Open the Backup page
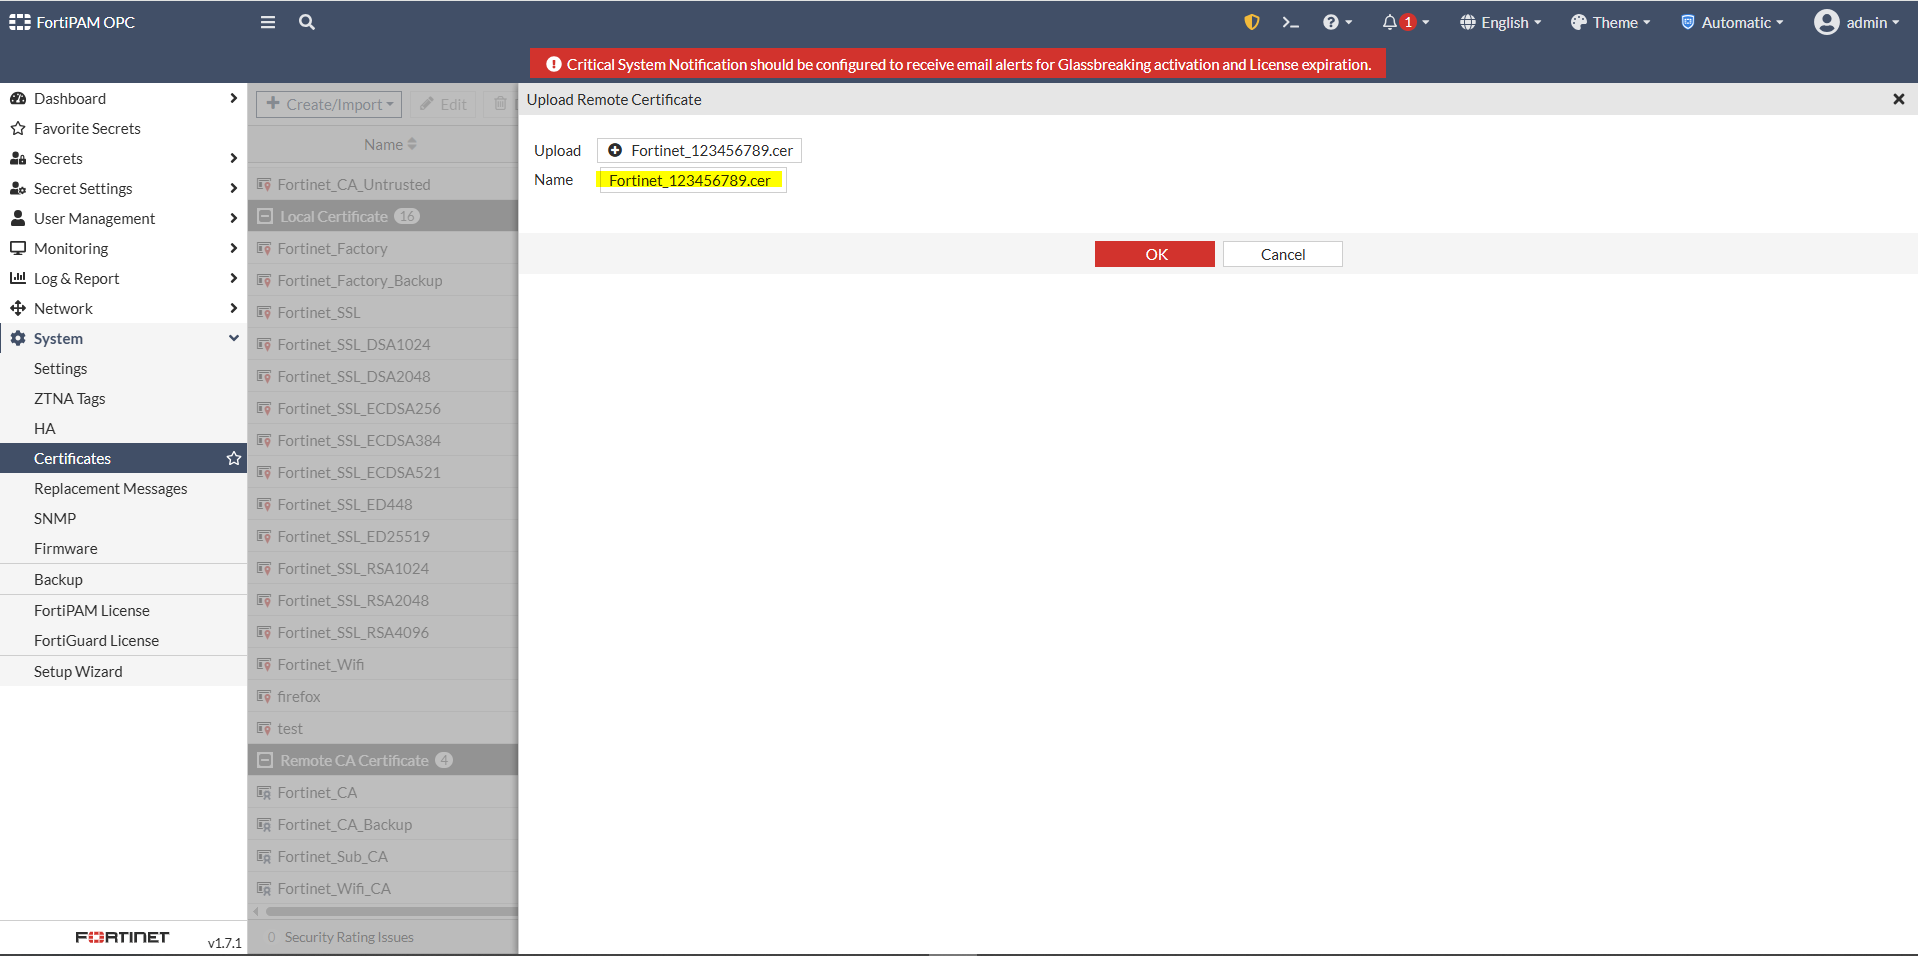 click(123, 579)
